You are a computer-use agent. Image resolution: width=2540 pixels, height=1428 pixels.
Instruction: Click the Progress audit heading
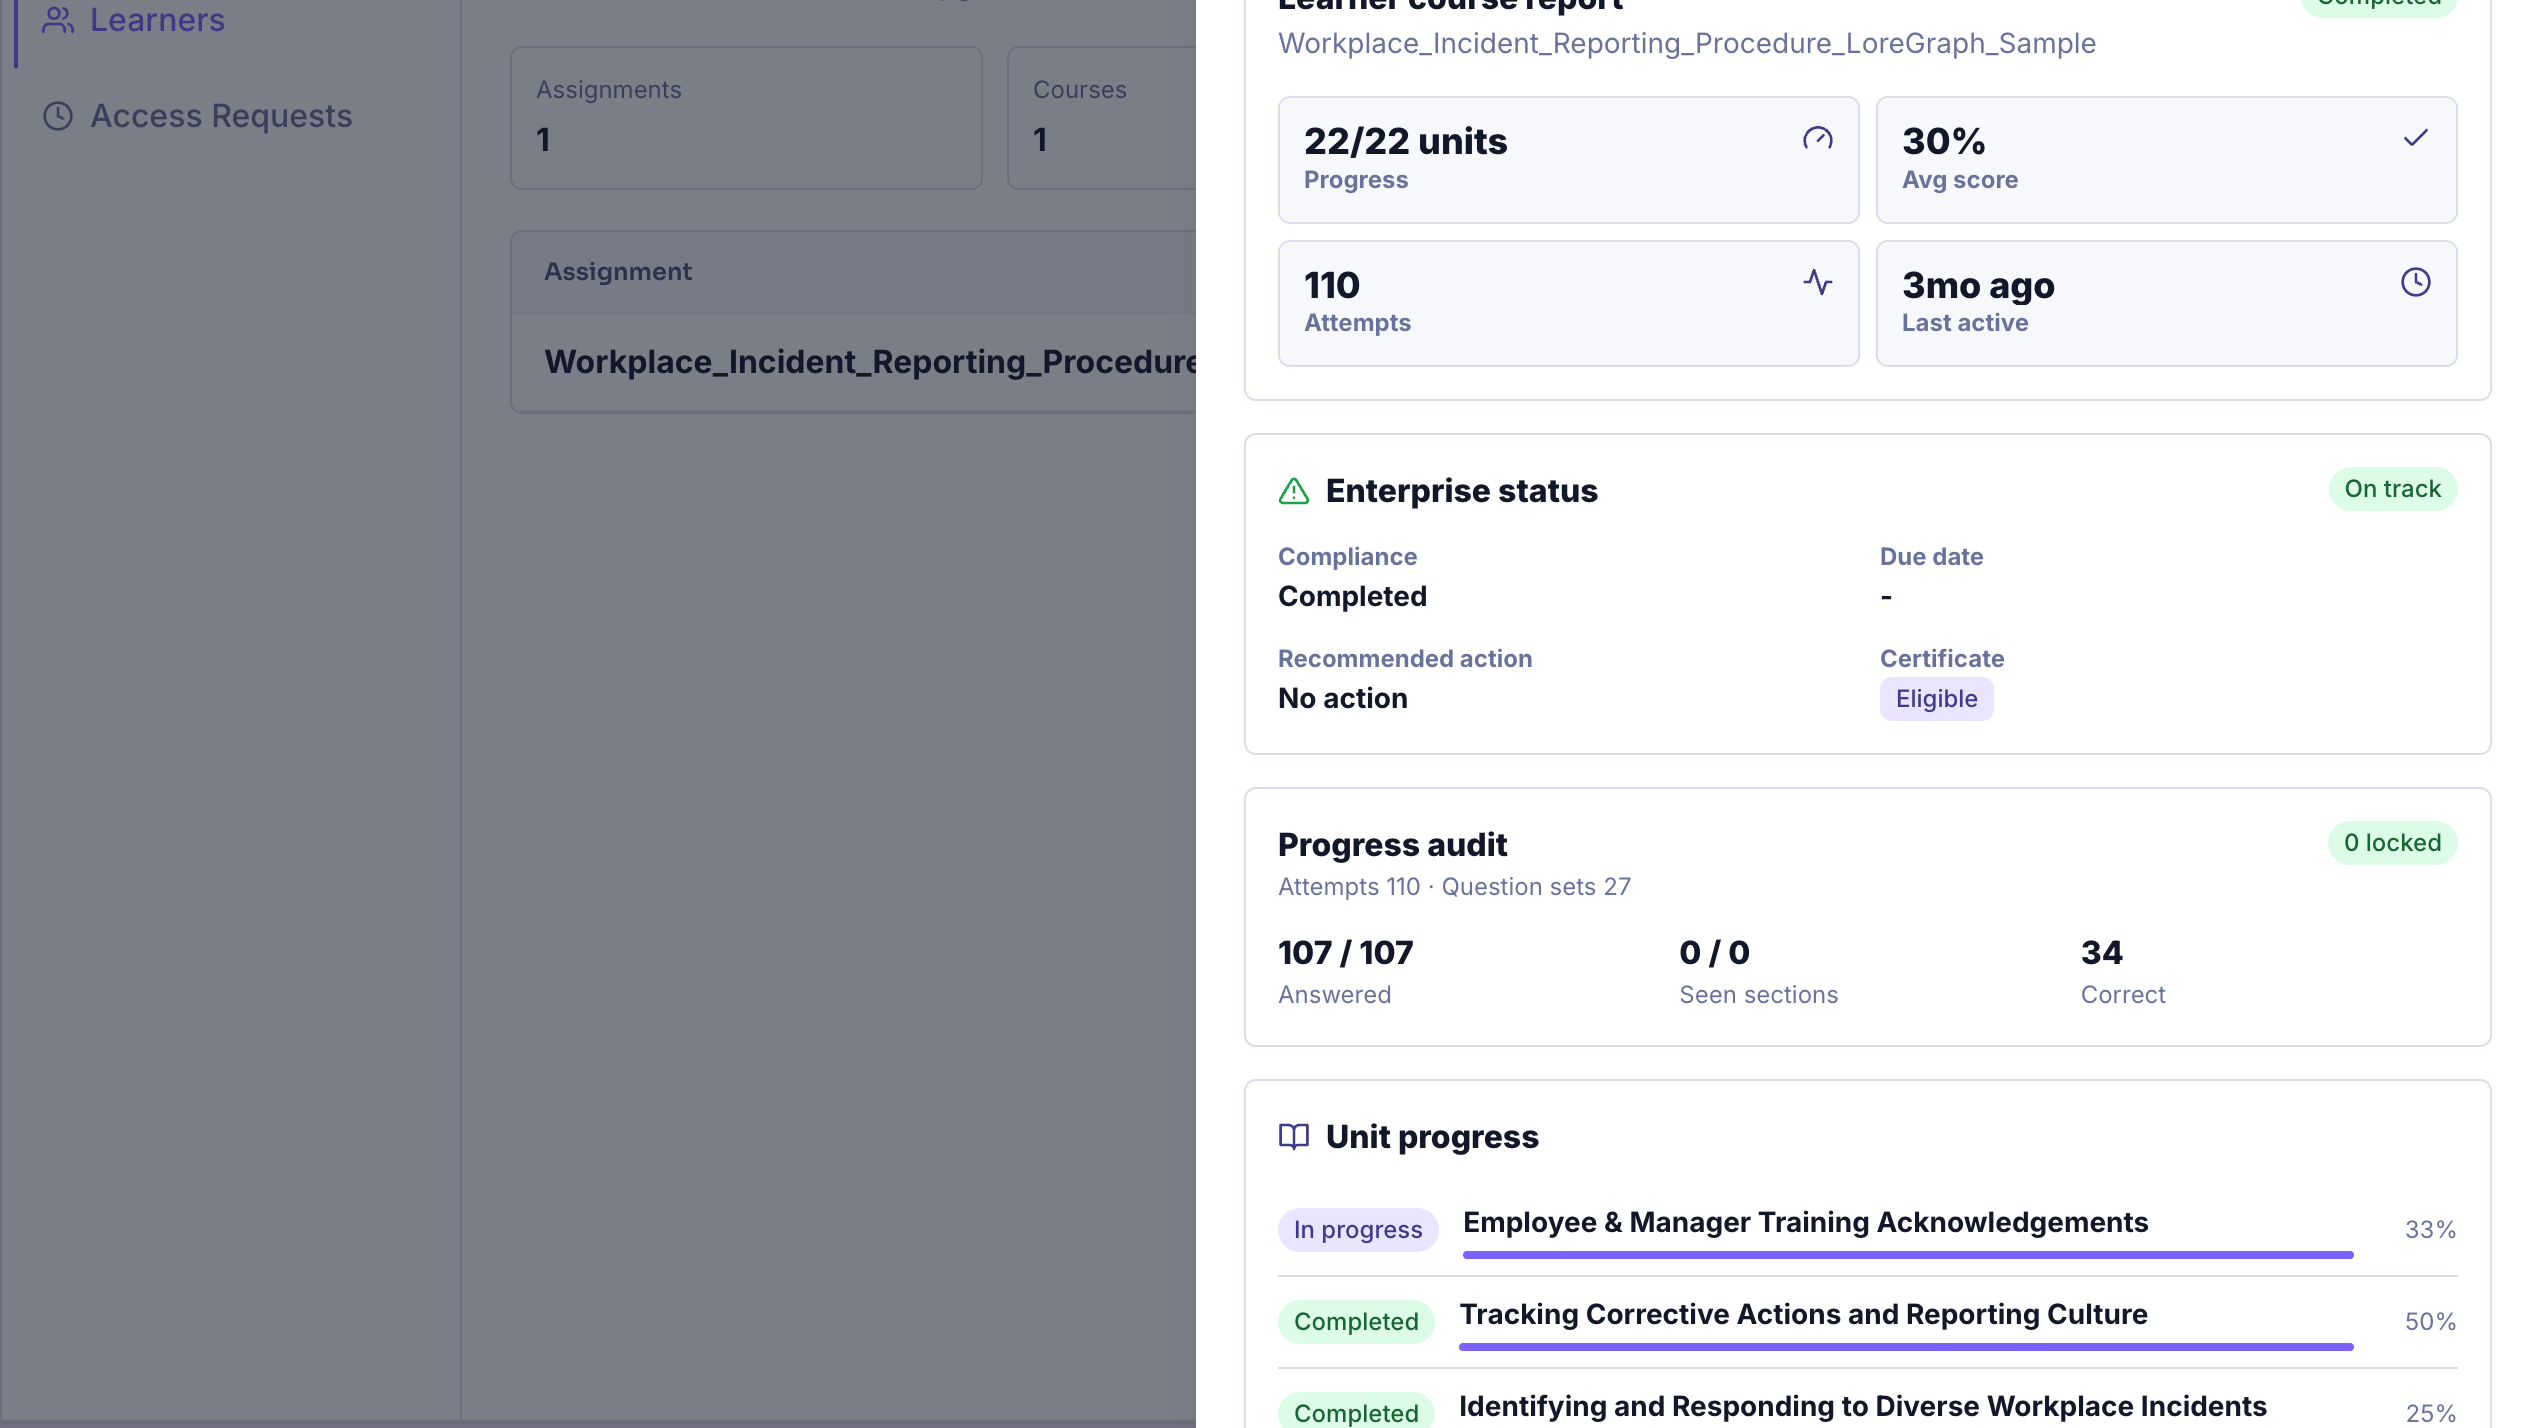point(1392,845)
